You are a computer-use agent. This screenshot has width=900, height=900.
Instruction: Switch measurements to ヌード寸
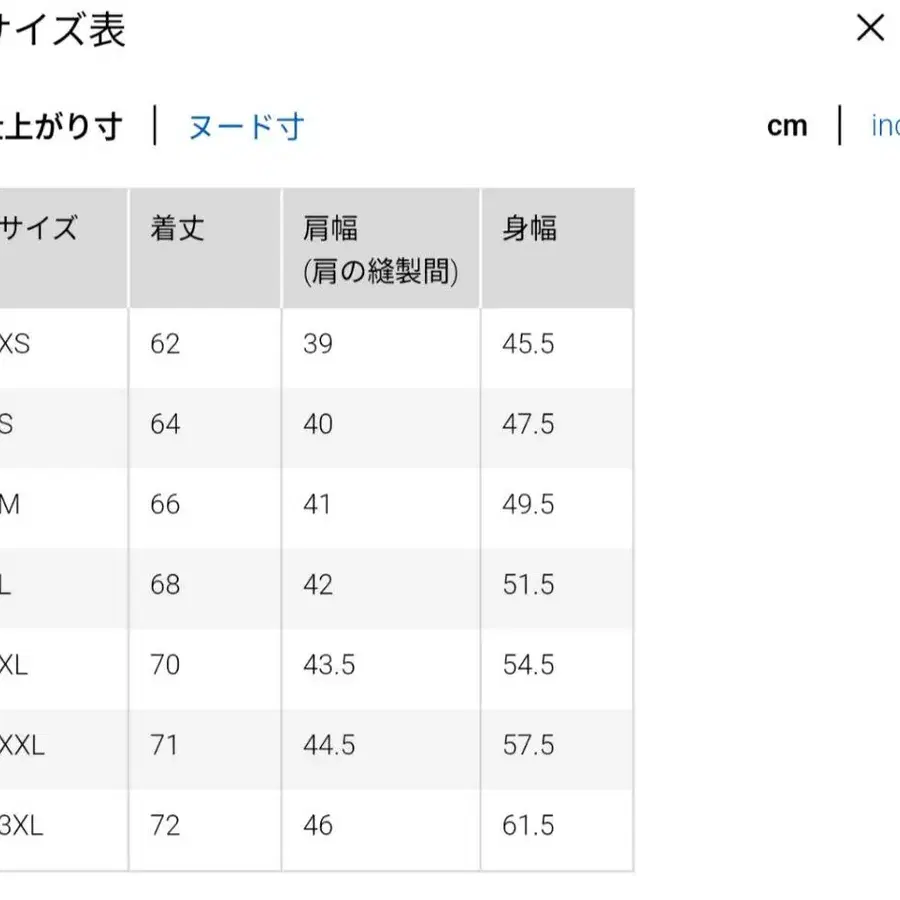[x=243, y=128]
